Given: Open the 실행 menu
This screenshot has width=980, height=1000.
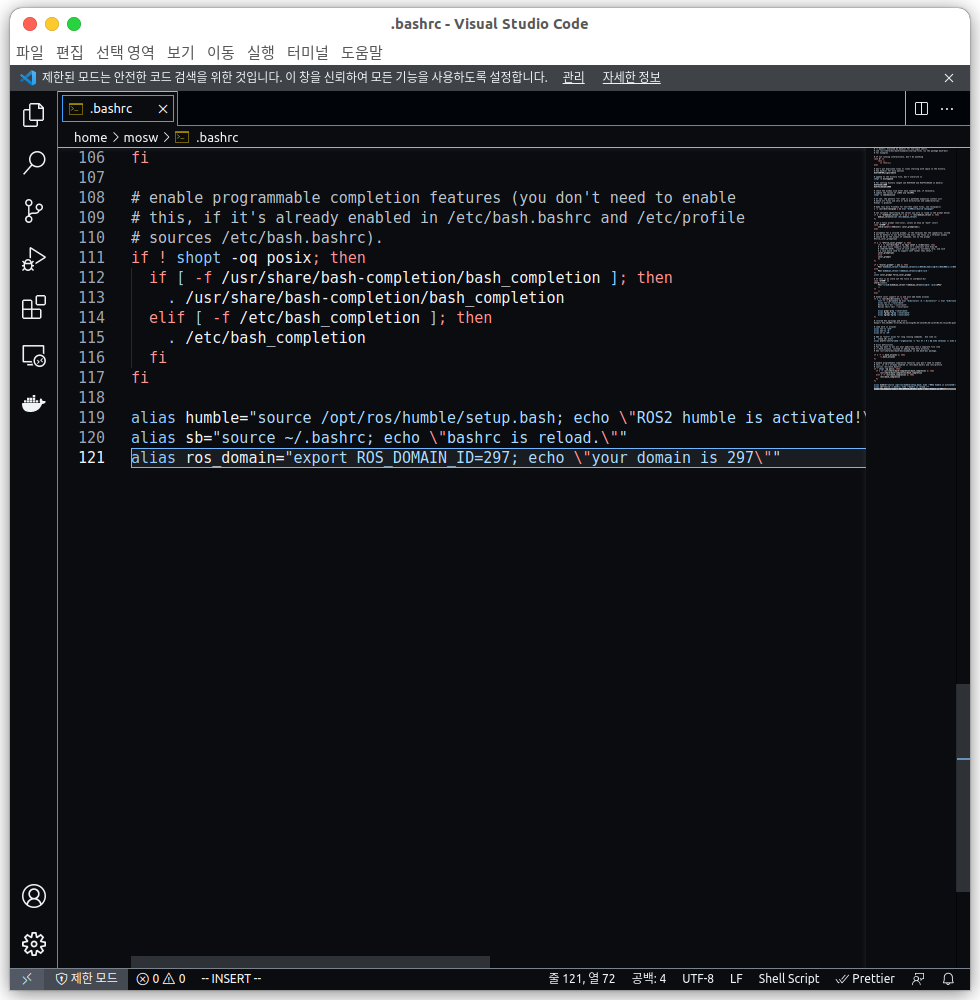Looking at the screenshot, I should [x=261, y=52].
